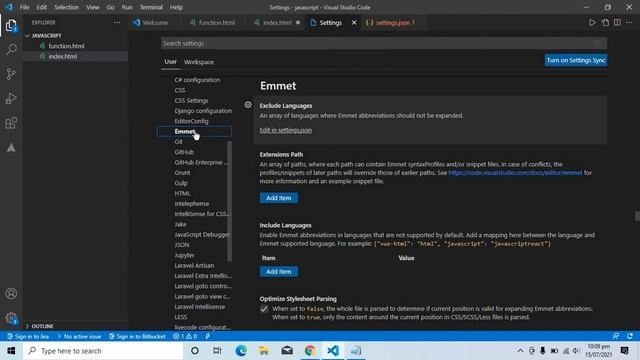Screen dimensions: 640x360
Task: Click No active issue status item
Action: pos(79,336)
